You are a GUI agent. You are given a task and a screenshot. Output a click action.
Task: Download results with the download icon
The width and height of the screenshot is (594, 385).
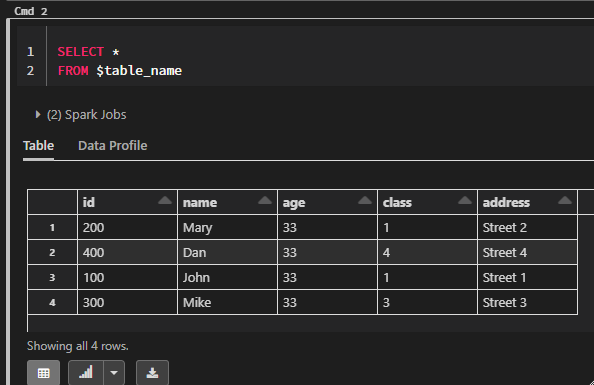point(152,373)
